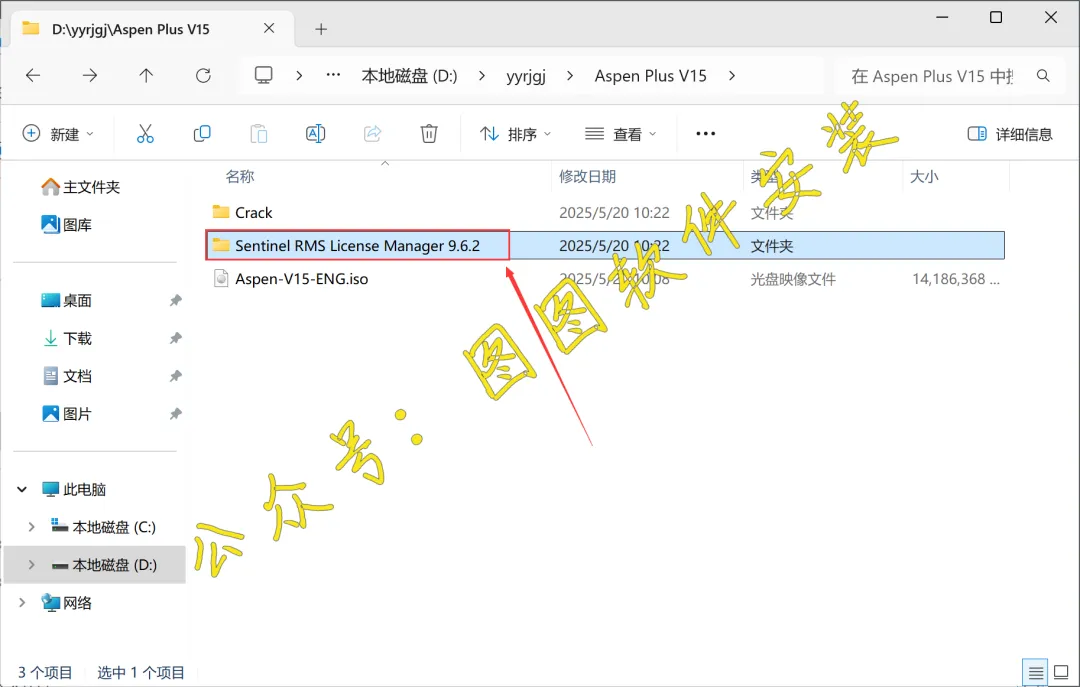This screenshot has width=1080, height=687.
Task: Expand chevron after 本地磁盘 (D:) breadcrumb
Action: (481, 76)
